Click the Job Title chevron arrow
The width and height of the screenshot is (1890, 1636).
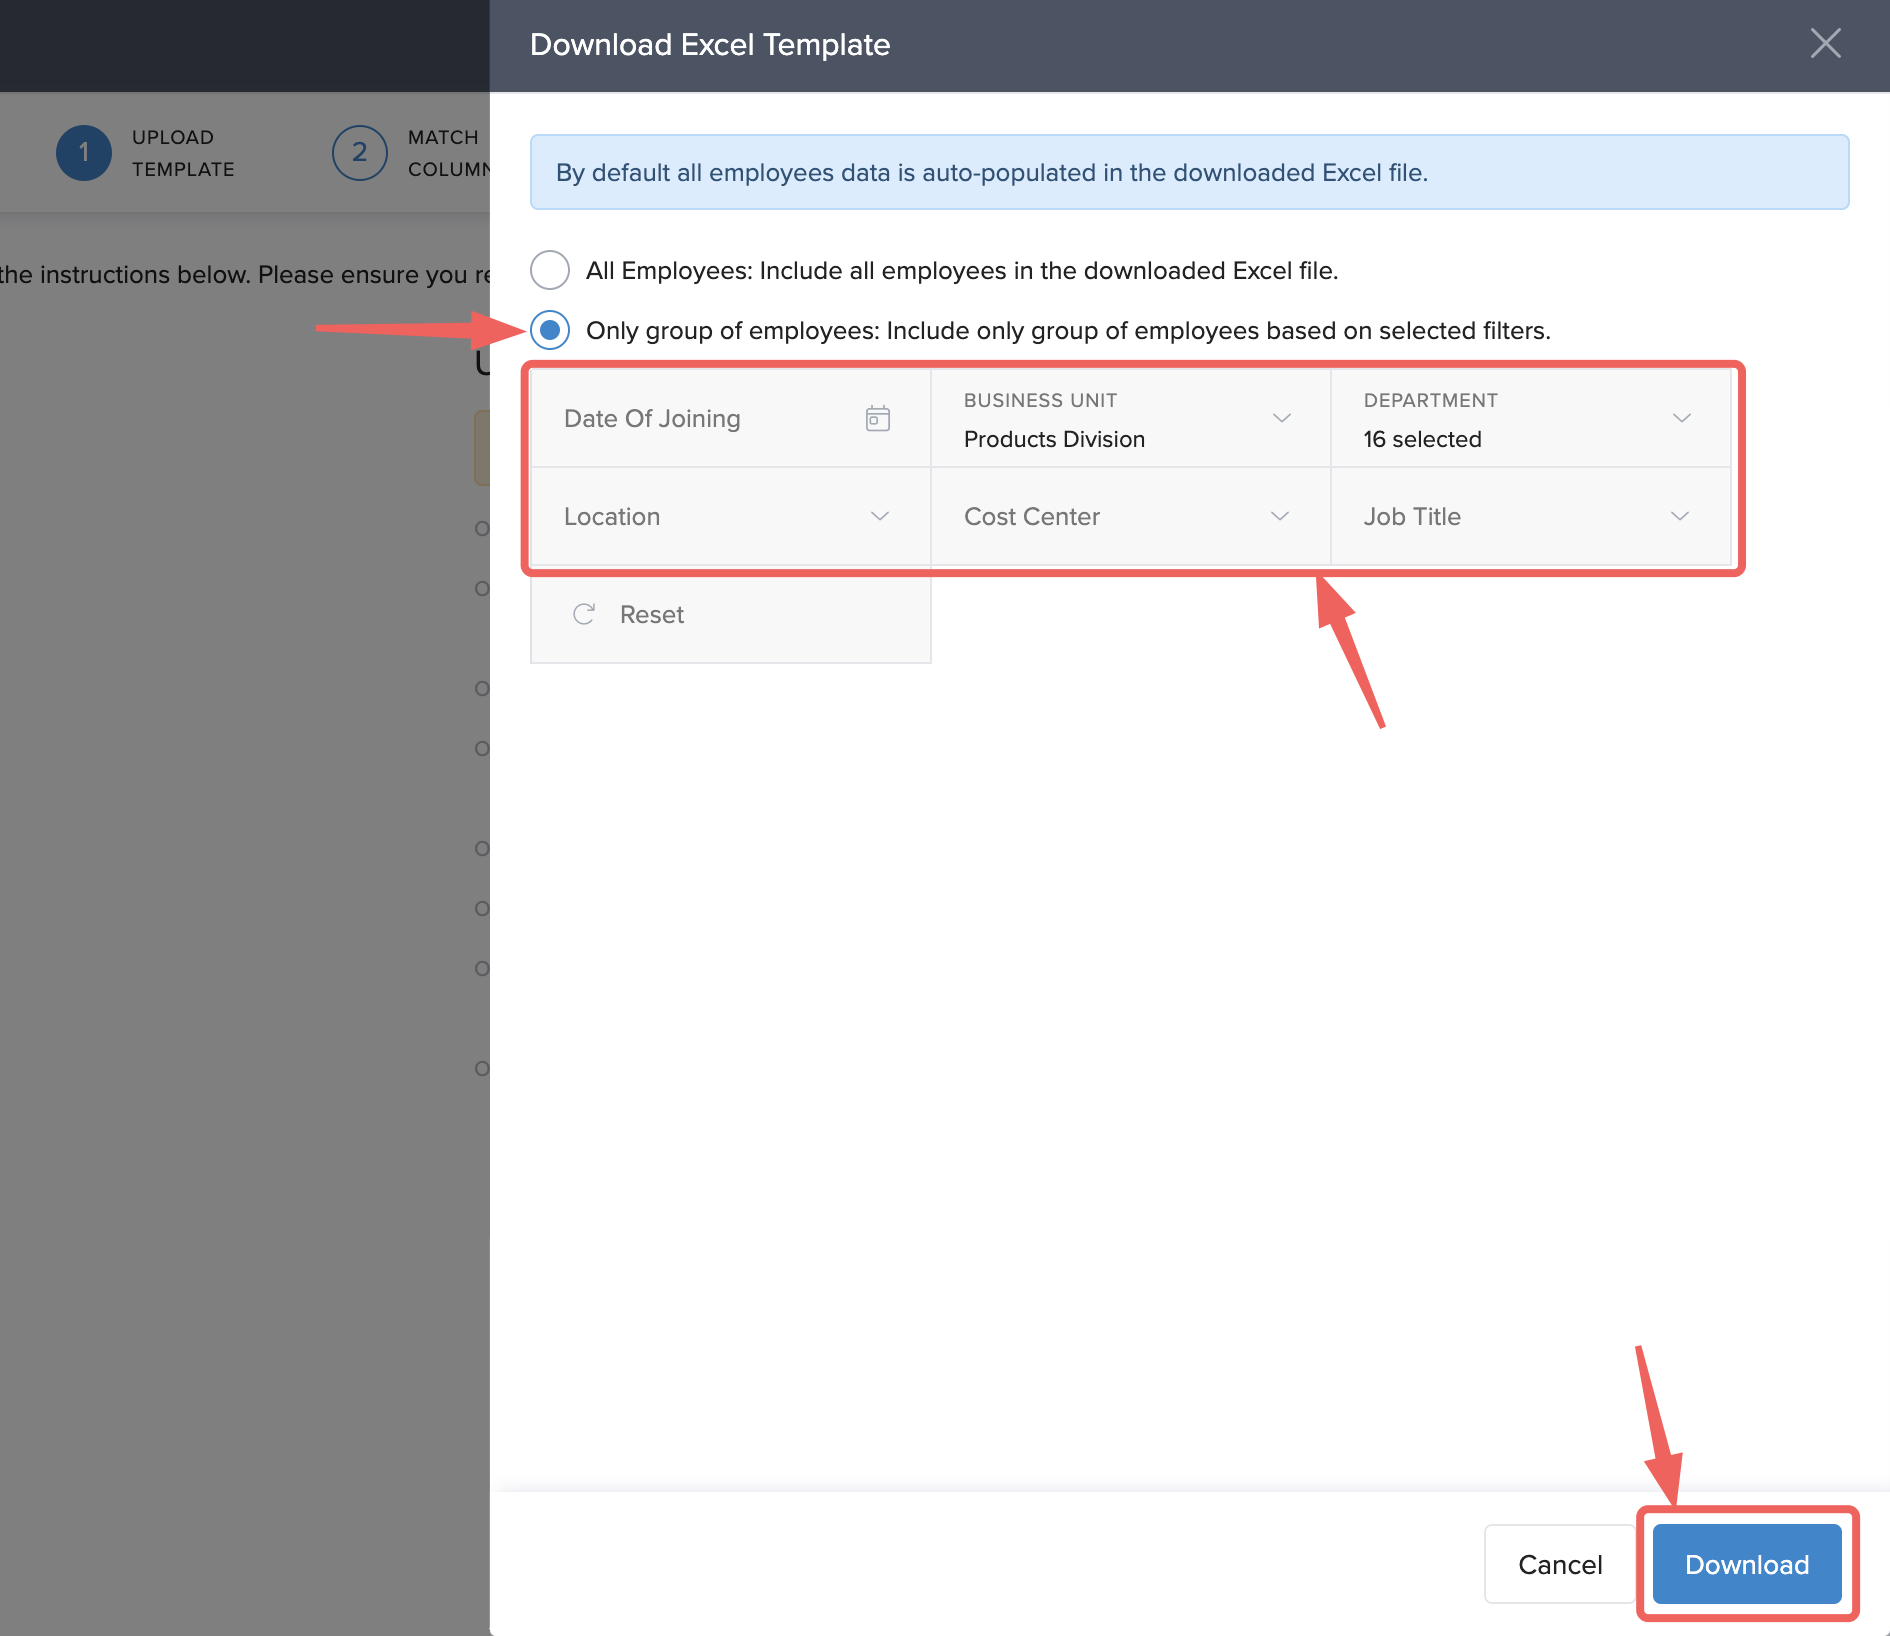pyautogui.click(x=1679, y=516)
